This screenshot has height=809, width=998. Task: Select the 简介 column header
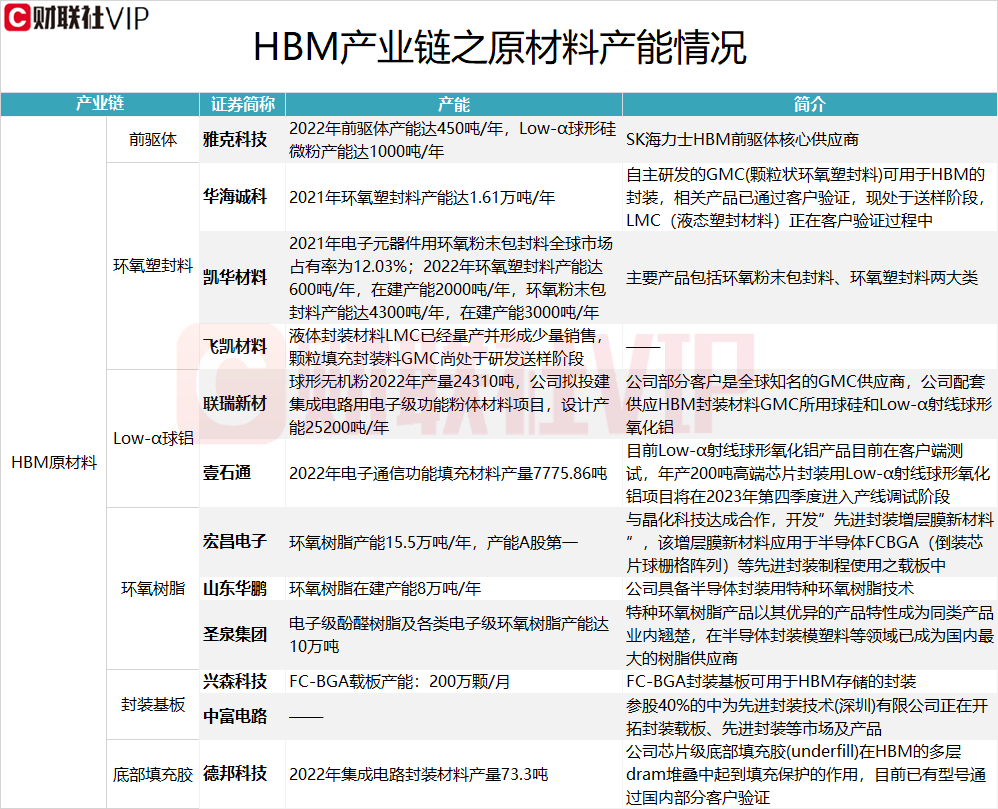click(810, 104)
